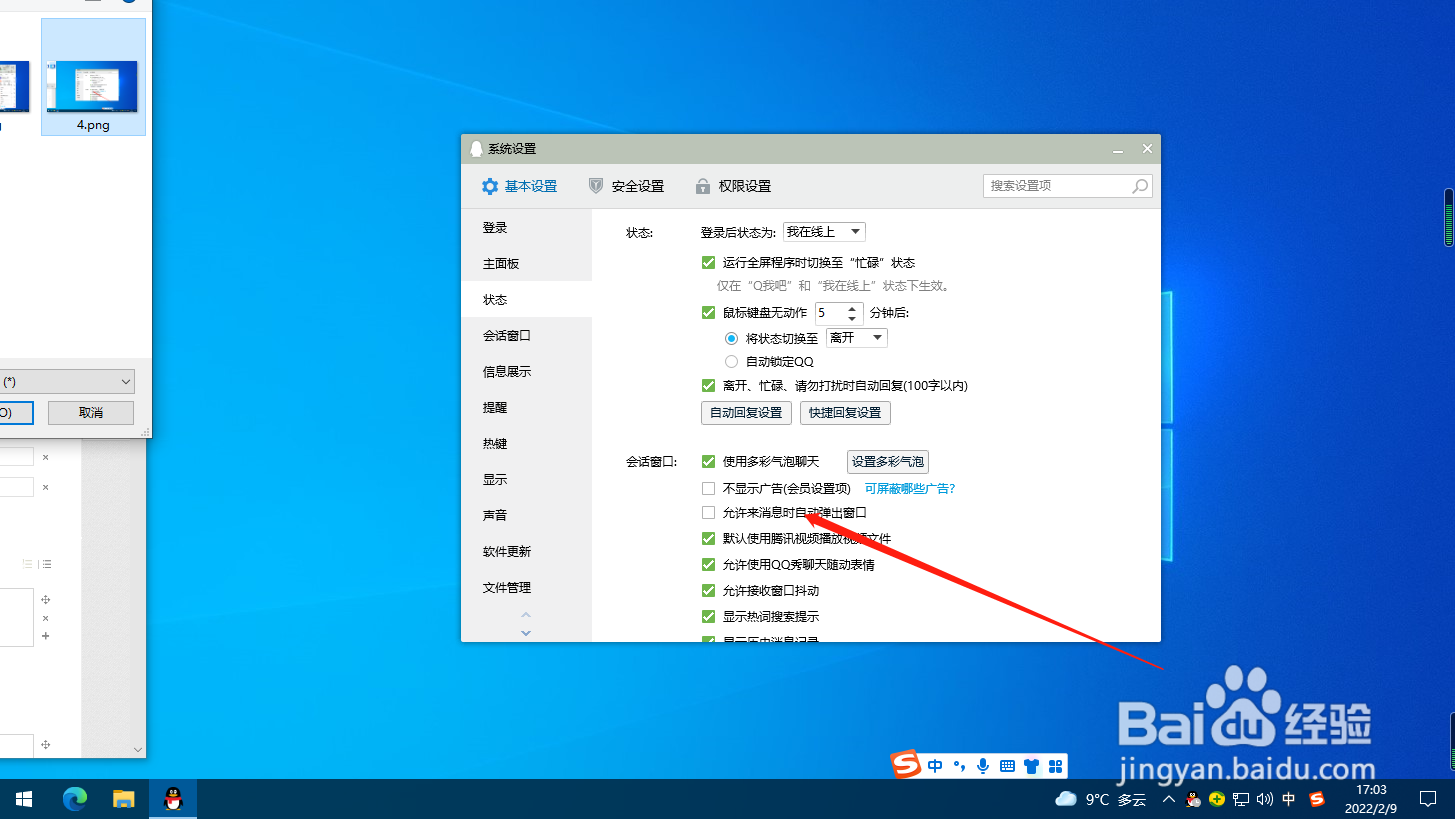Click the 自动回复设置 button

[746, 413]
